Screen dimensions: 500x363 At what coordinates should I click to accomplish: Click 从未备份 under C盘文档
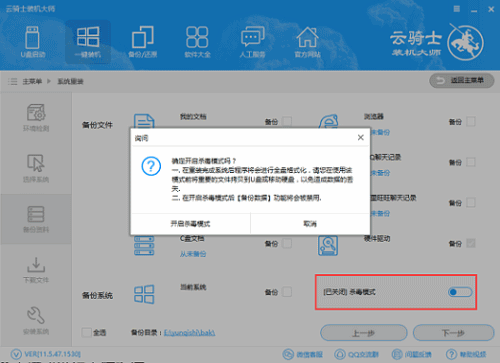click(193, 254)
